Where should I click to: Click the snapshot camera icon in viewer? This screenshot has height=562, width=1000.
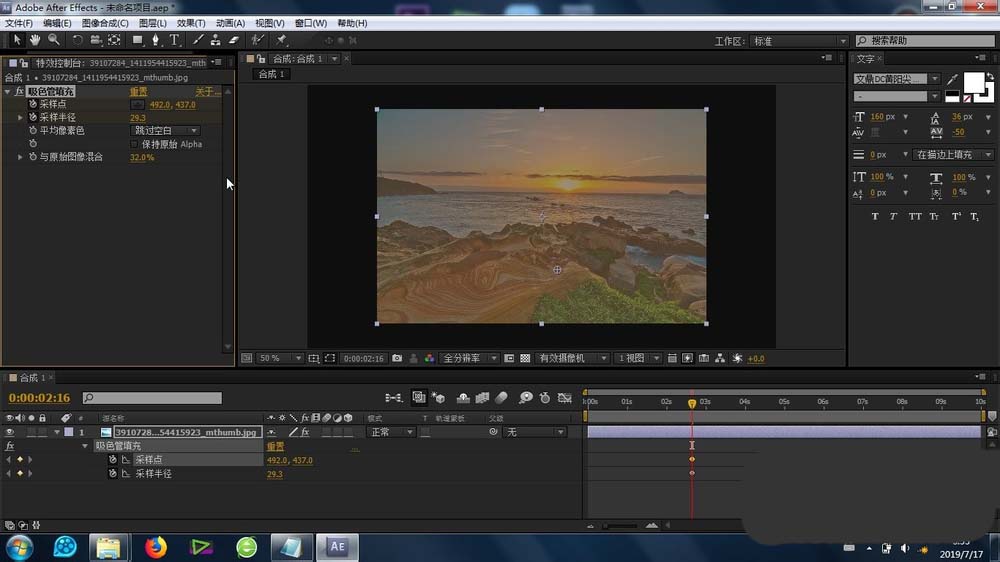point(397,358)
